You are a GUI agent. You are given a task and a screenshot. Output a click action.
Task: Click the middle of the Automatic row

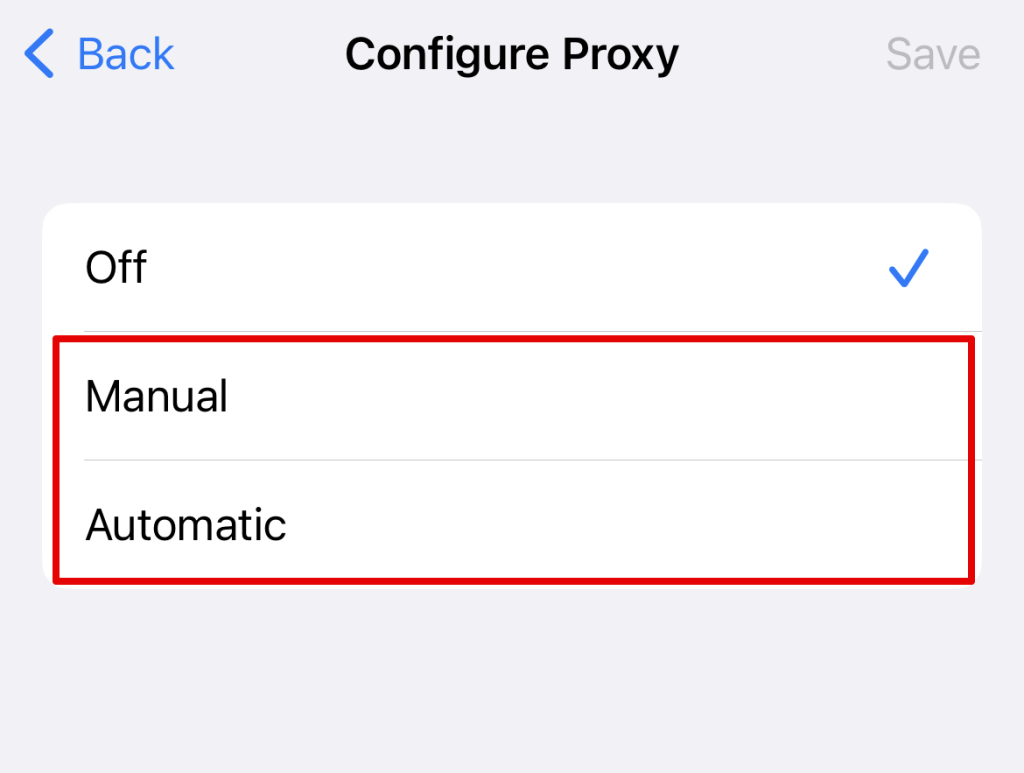coord(512,525)
